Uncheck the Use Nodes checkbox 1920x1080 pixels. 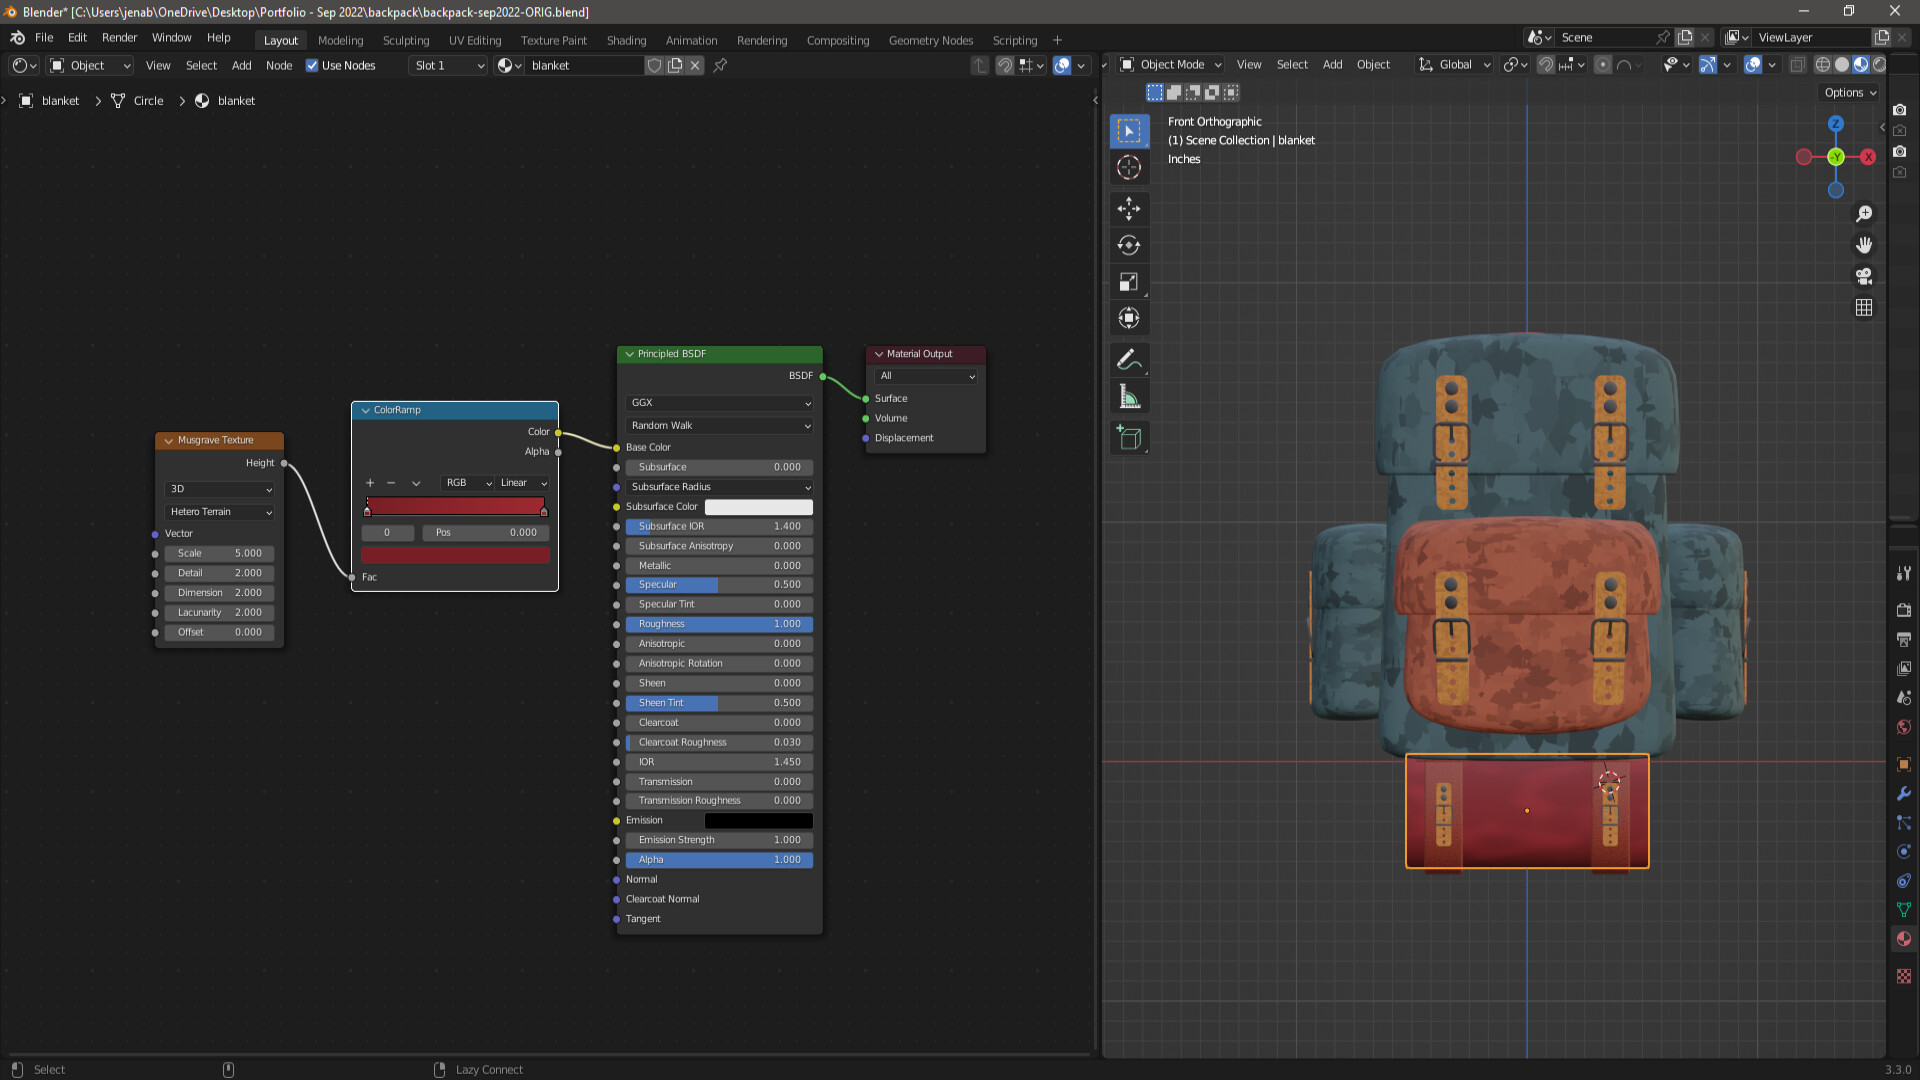coord(312,66)
